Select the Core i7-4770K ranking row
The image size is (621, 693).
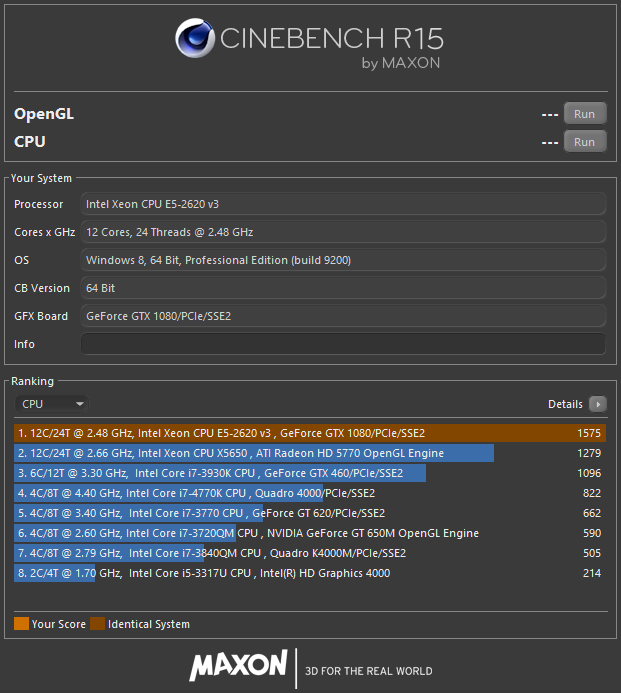(310, 493)
